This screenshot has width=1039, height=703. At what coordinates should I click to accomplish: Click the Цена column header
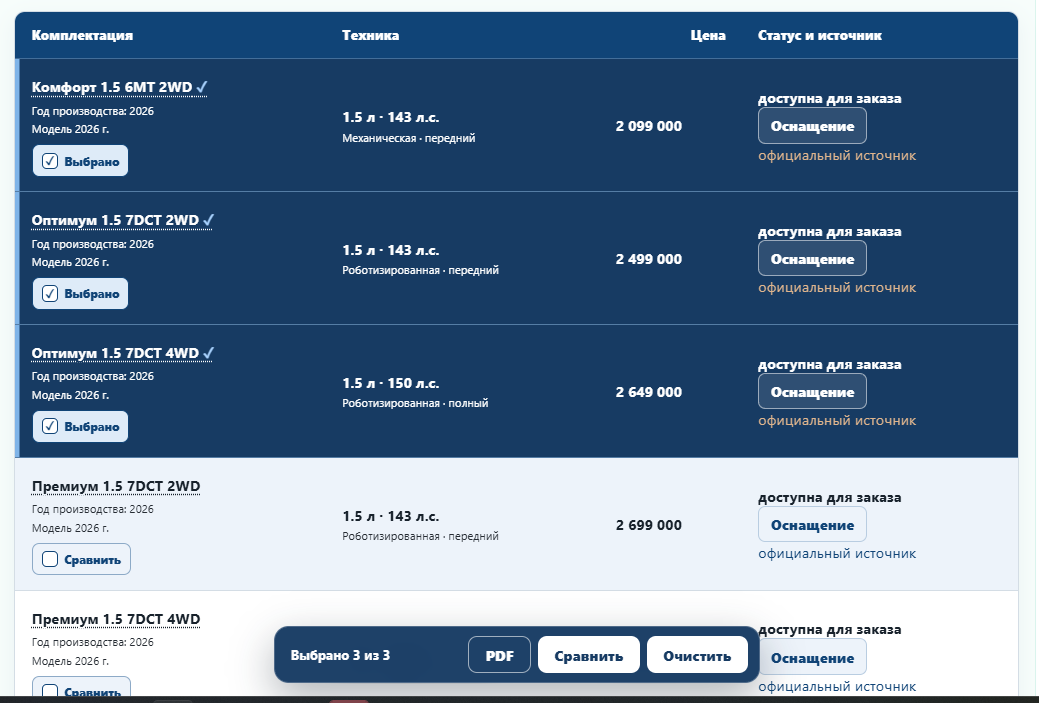[x=708, y=35]
